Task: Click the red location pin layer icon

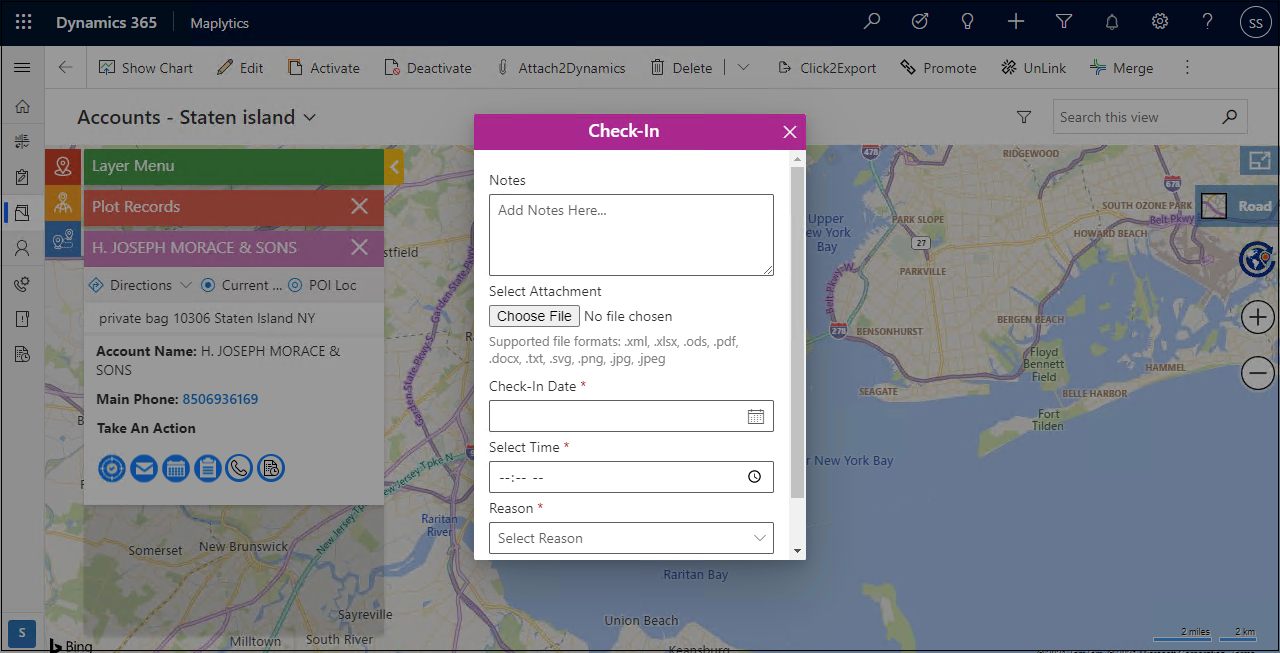Action: click(63, 167)
